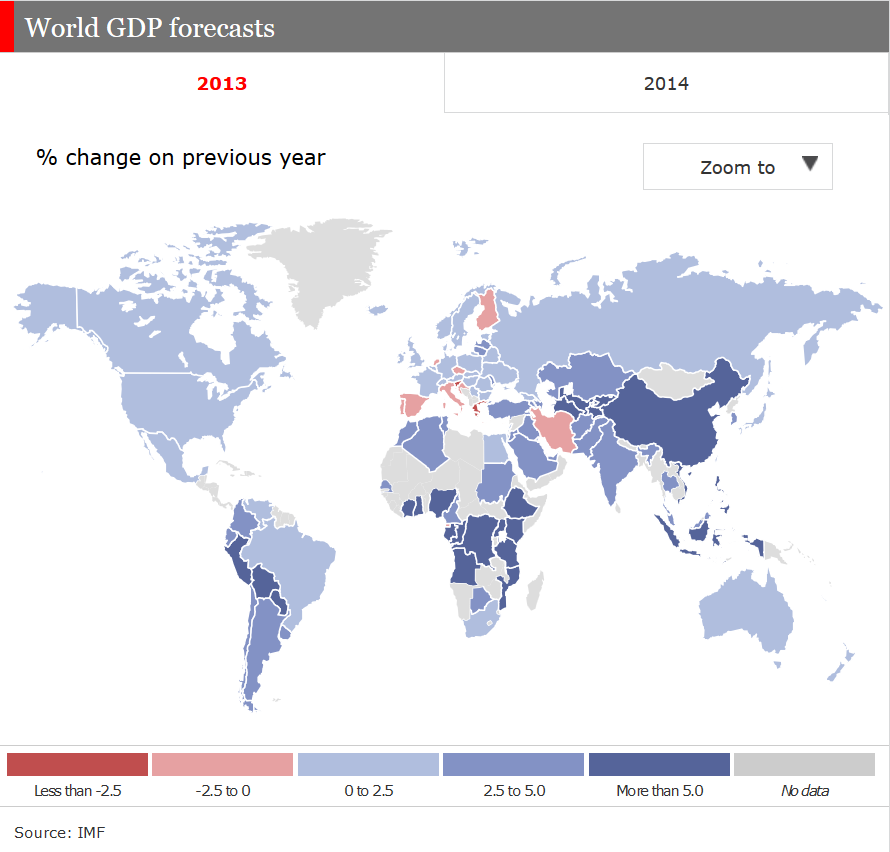Switch to the 2014 forecast tab
Viewport: 890px width, 852px height.
tap(666, 83)
